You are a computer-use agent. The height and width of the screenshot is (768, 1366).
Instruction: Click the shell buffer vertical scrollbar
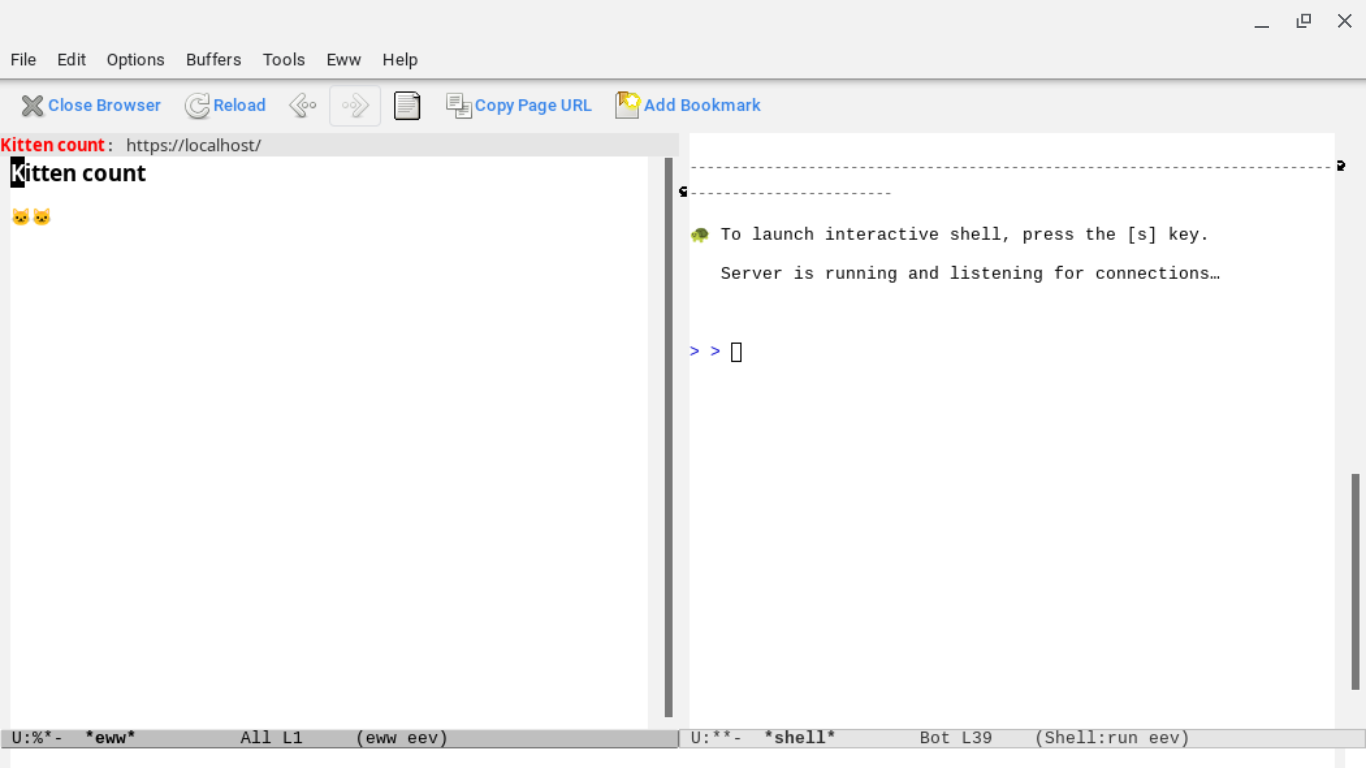[x=1355, y=580]
